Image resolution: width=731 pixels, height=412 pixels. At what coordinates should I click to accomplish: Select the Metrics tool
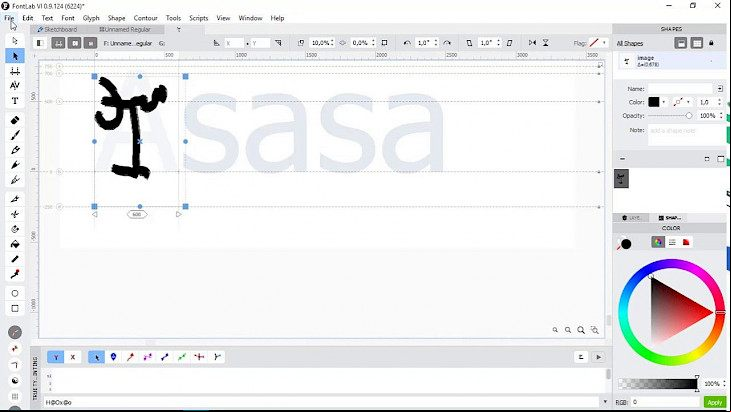click(x=15, y=71)
